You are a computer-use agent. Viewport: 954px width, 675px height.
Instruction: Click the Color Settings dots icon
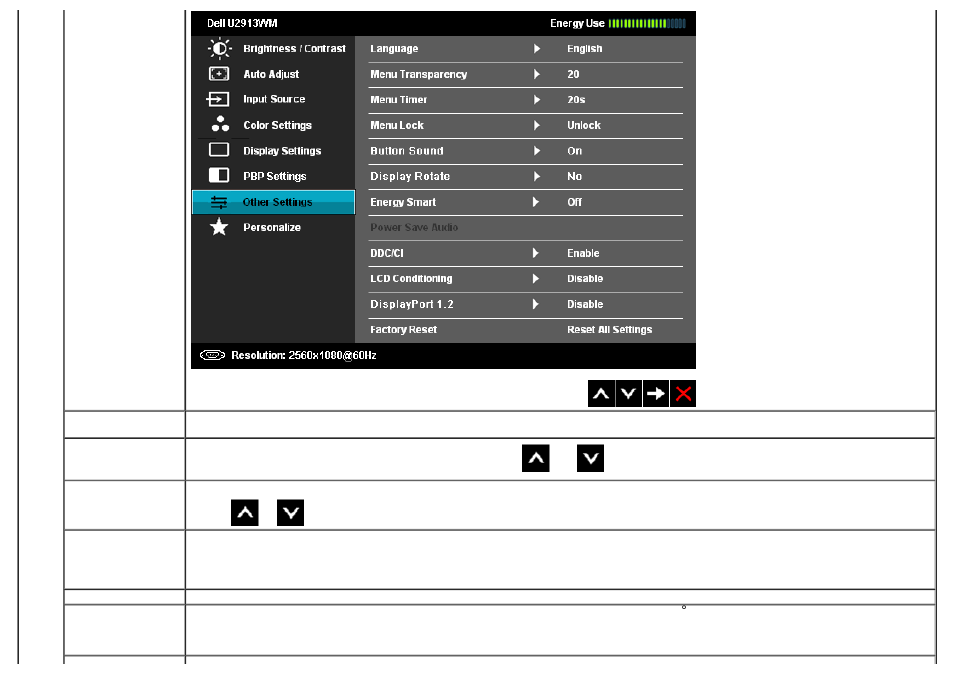pos(220,124)
